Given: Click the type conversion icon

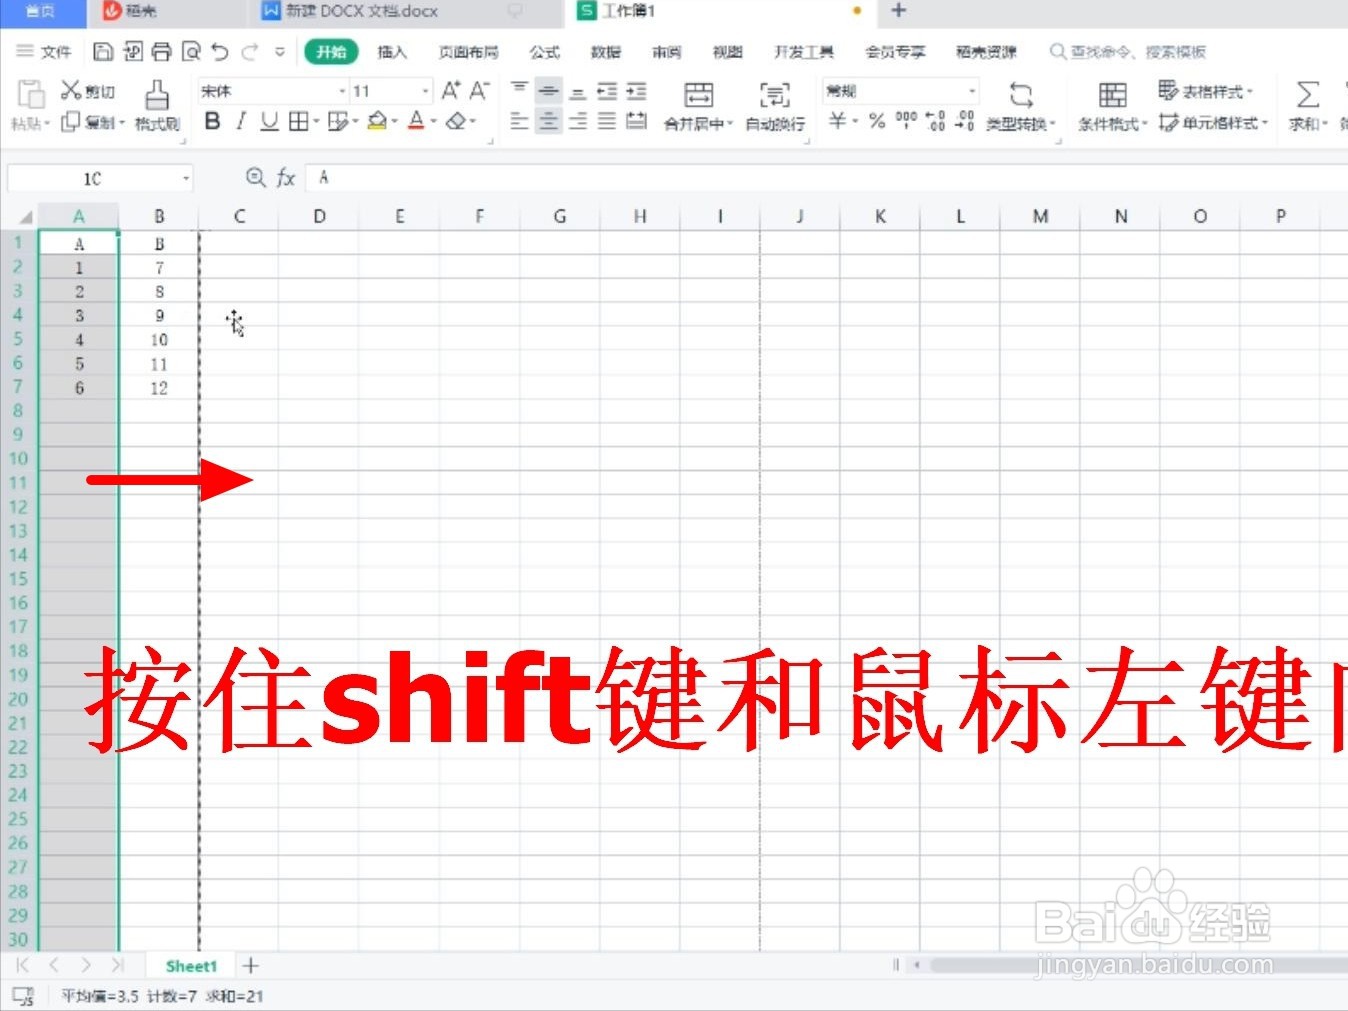Looking at the screenshot, I should [1021, 95].
